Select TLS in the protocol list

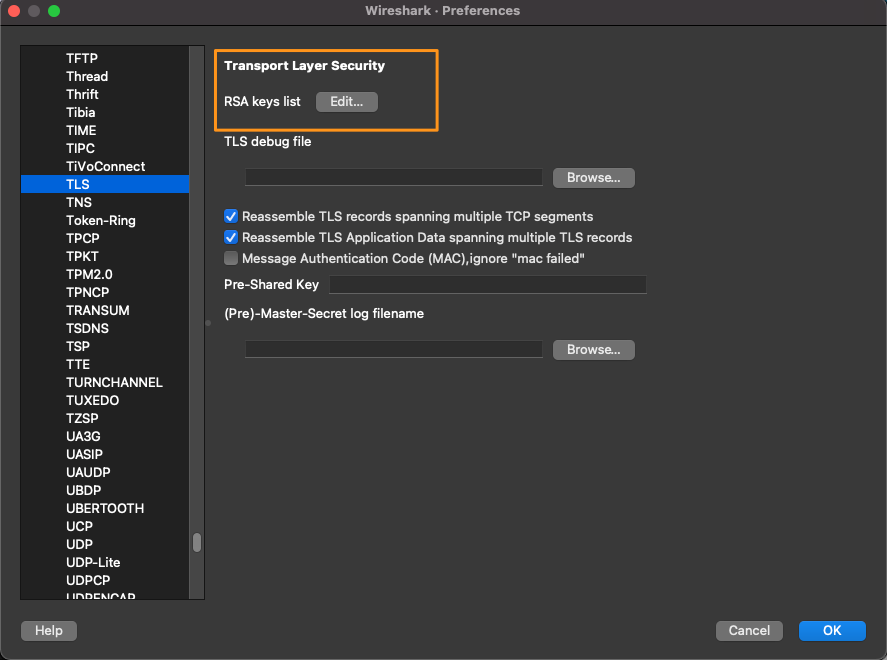click(78, 184)
